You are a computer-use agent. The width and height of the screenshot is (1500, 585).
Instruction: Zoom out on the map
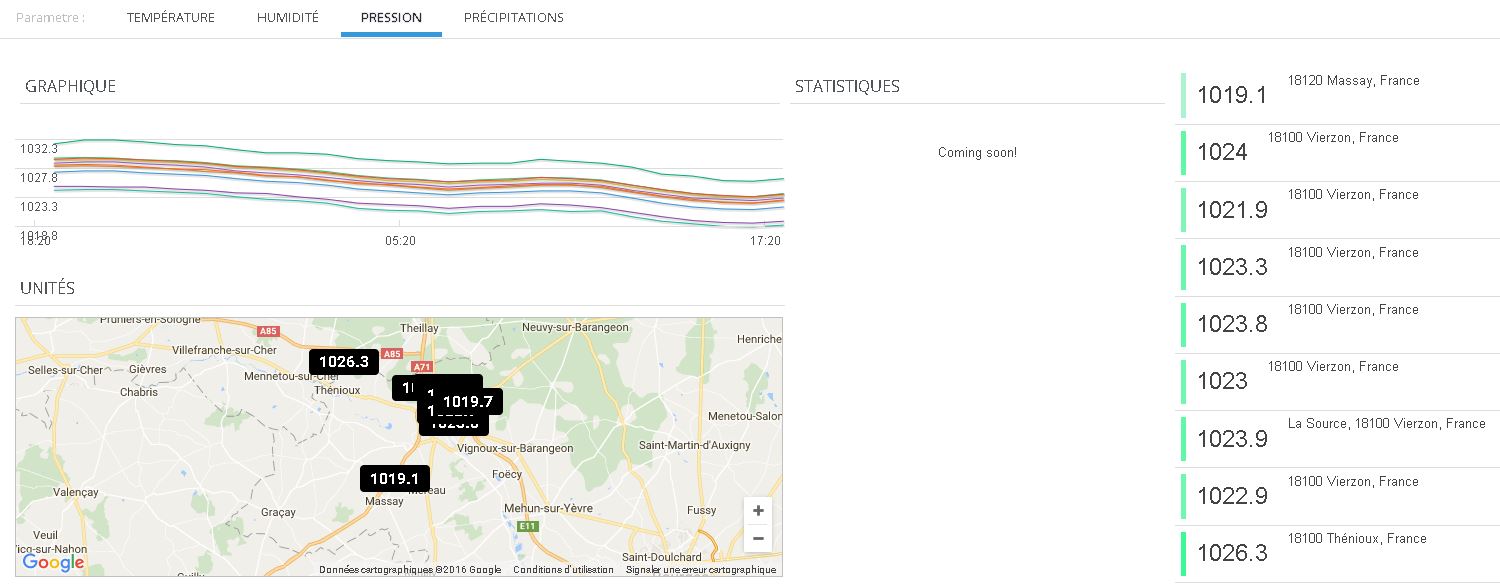(x=758, y=539)
